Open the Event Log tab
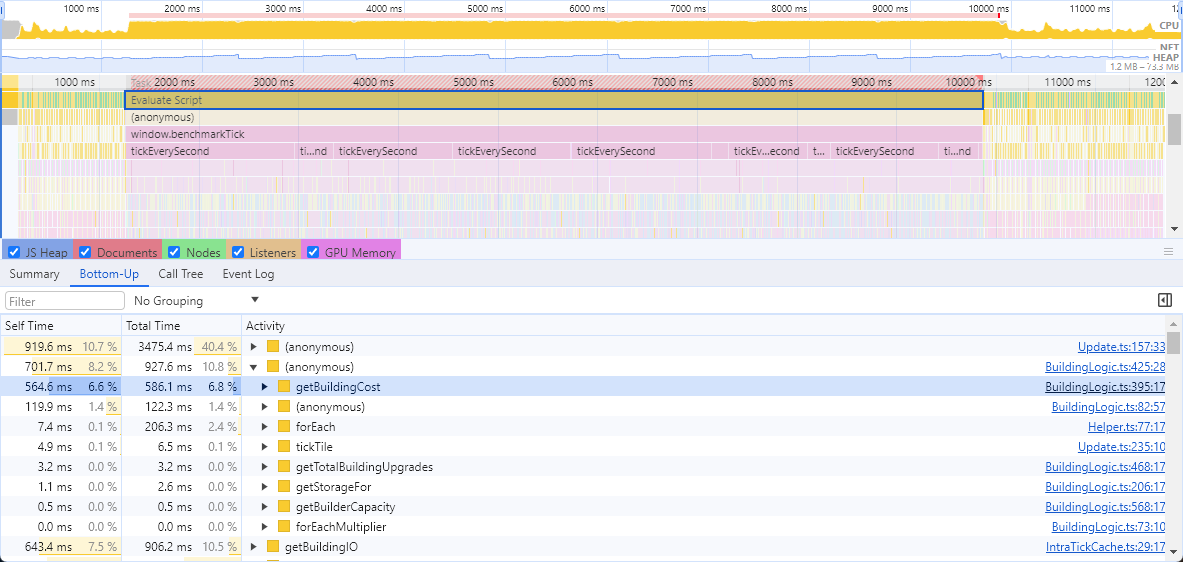The width and height of the screenshot is (1183, 562). 248,274
